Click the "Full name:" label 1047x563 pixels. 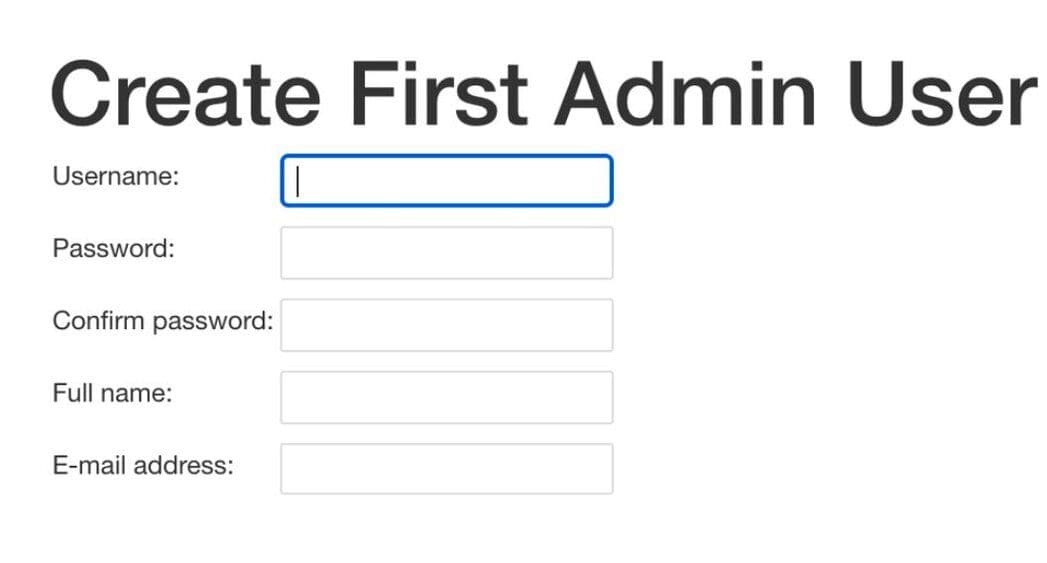112,393
